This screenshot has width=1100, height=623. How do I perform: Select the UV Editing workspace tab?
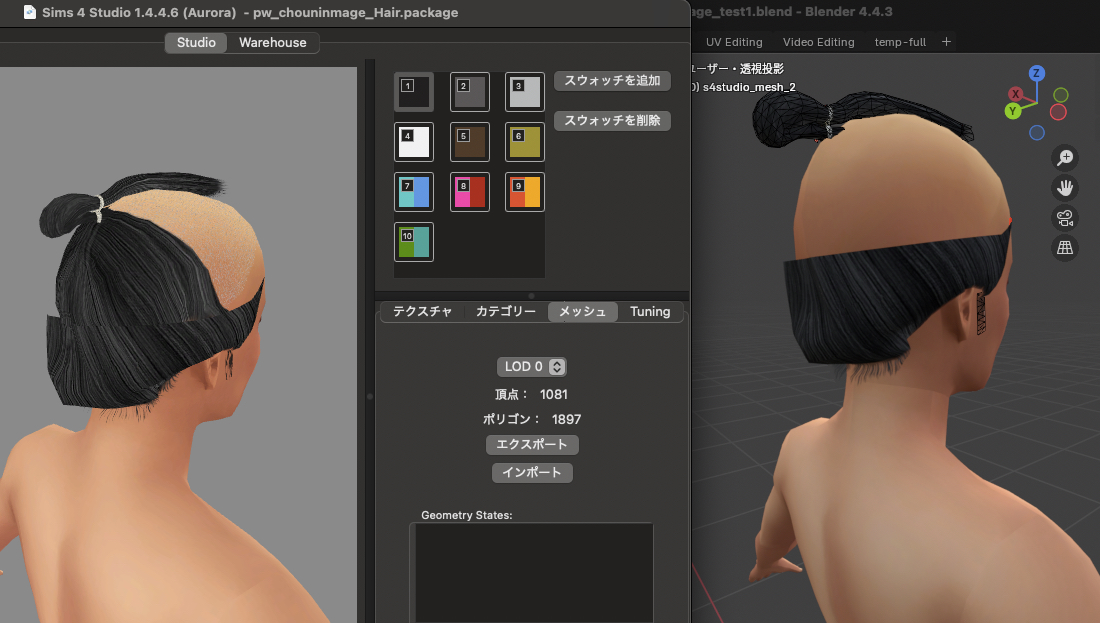(x=734, y=42)
